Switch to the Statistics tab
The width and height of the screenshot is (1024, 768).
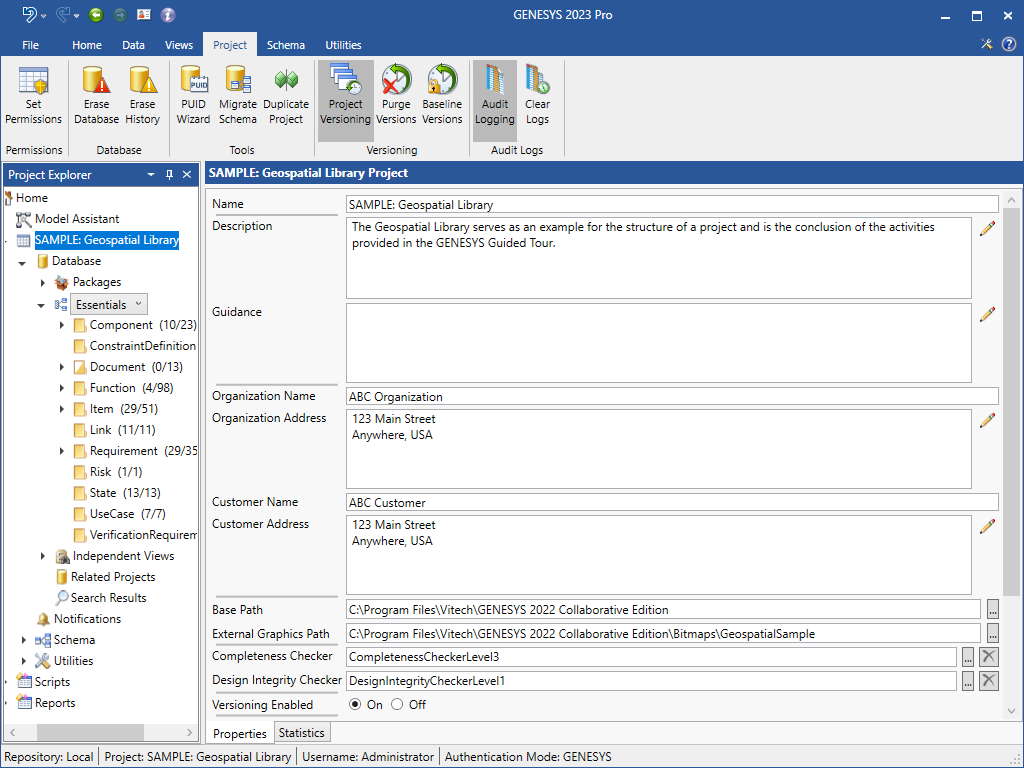click(x=301, y=733)
